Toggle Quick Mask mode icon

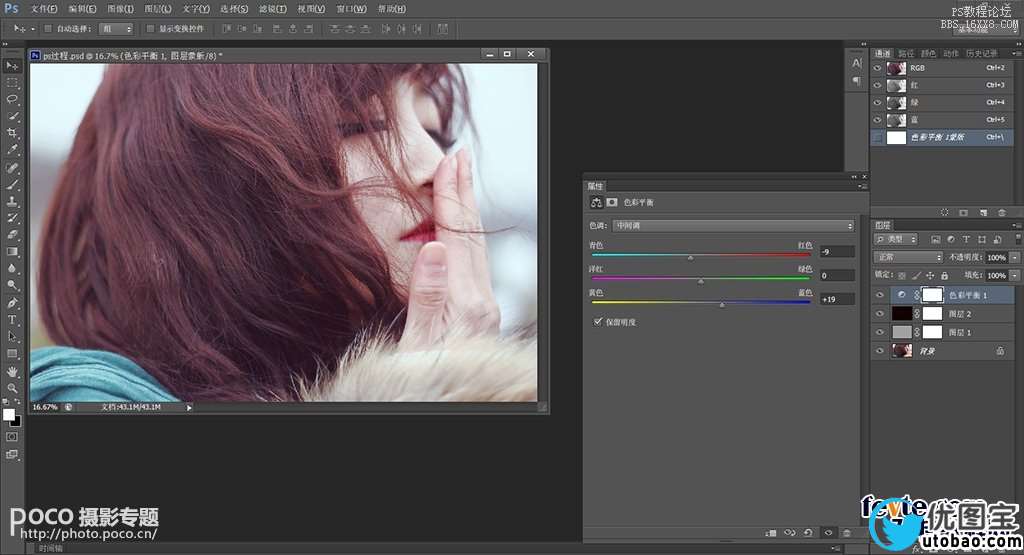(x=12, y=437)
